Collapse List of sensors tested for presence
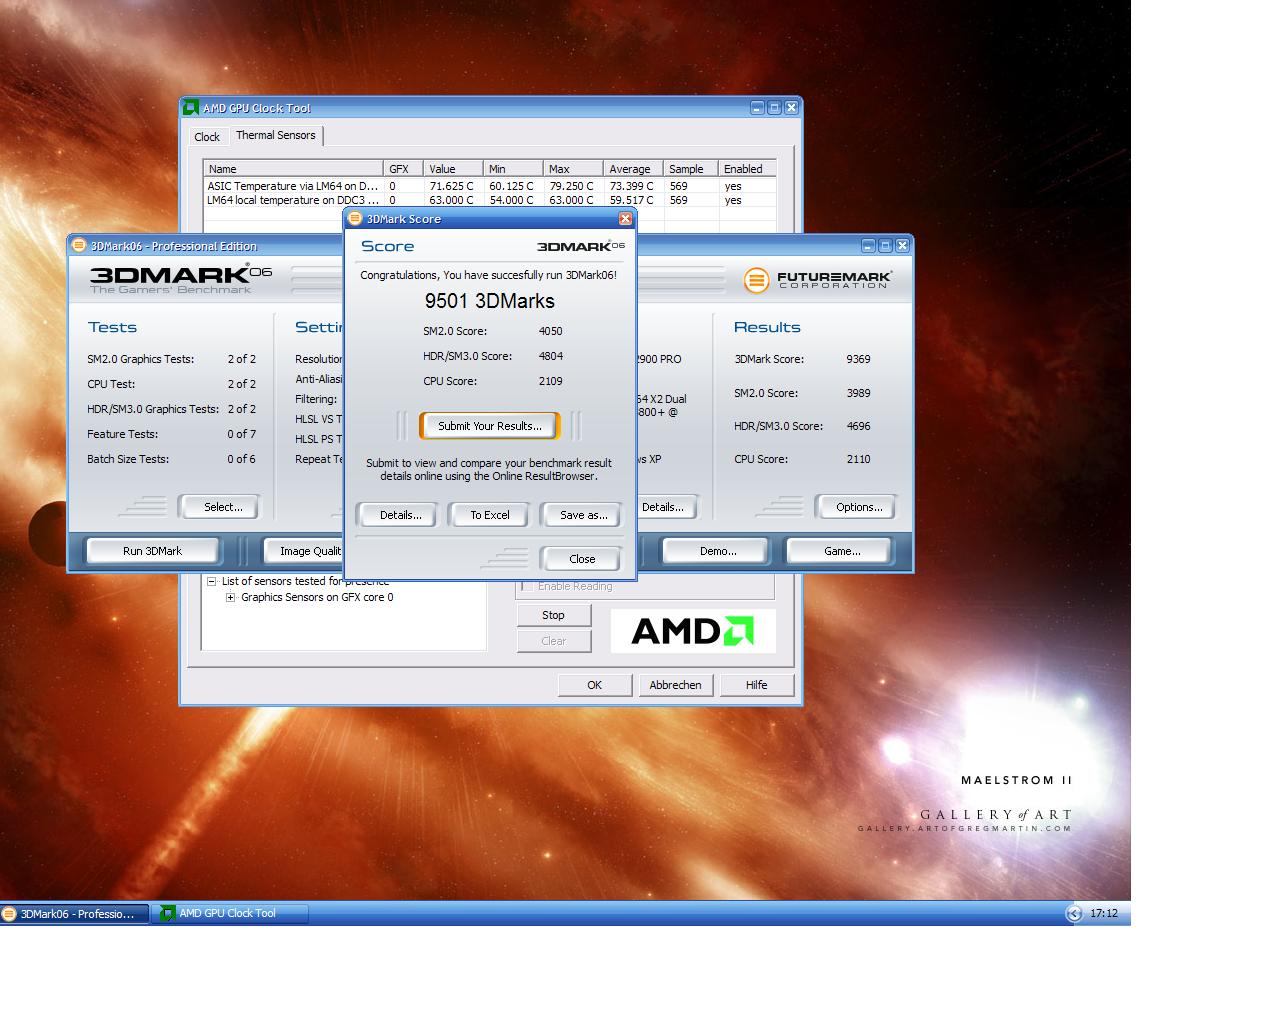The image size is (1280, 1024). [x=211, y=581]
